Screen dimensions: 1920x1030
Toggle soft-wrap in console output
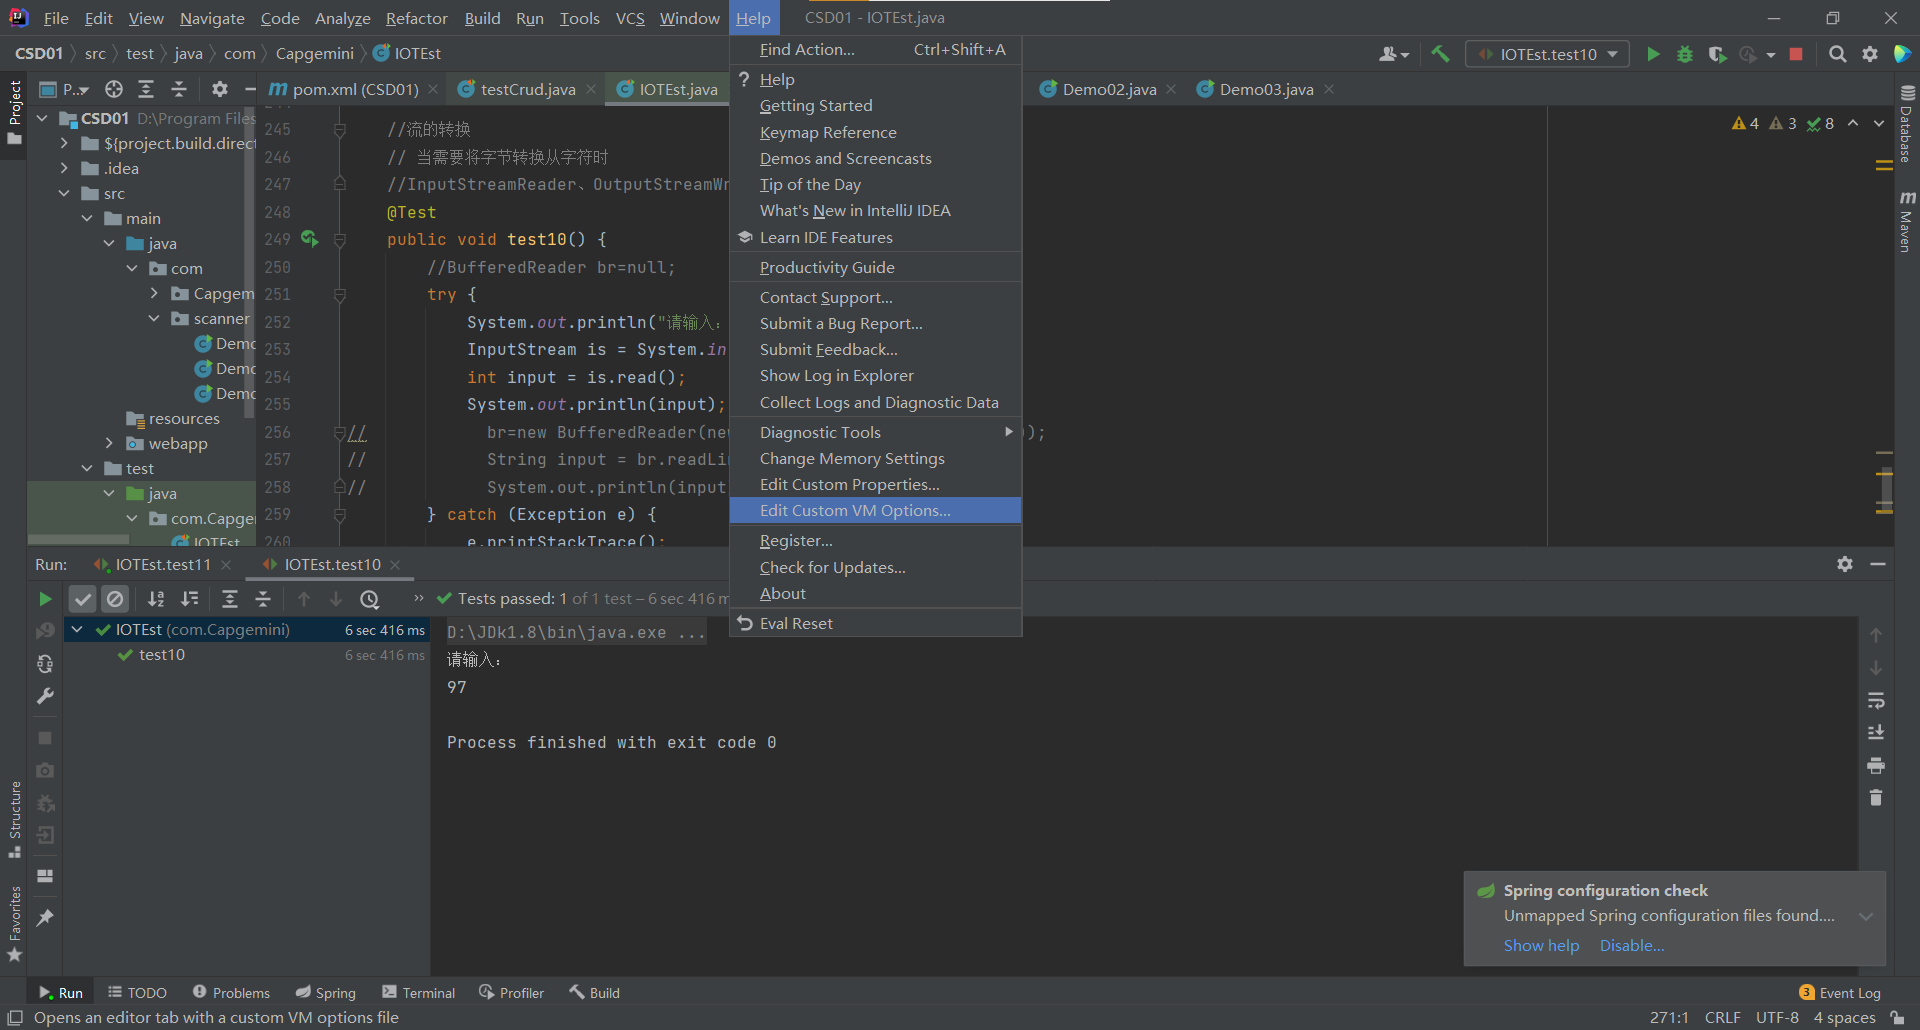coord(1876,700)
